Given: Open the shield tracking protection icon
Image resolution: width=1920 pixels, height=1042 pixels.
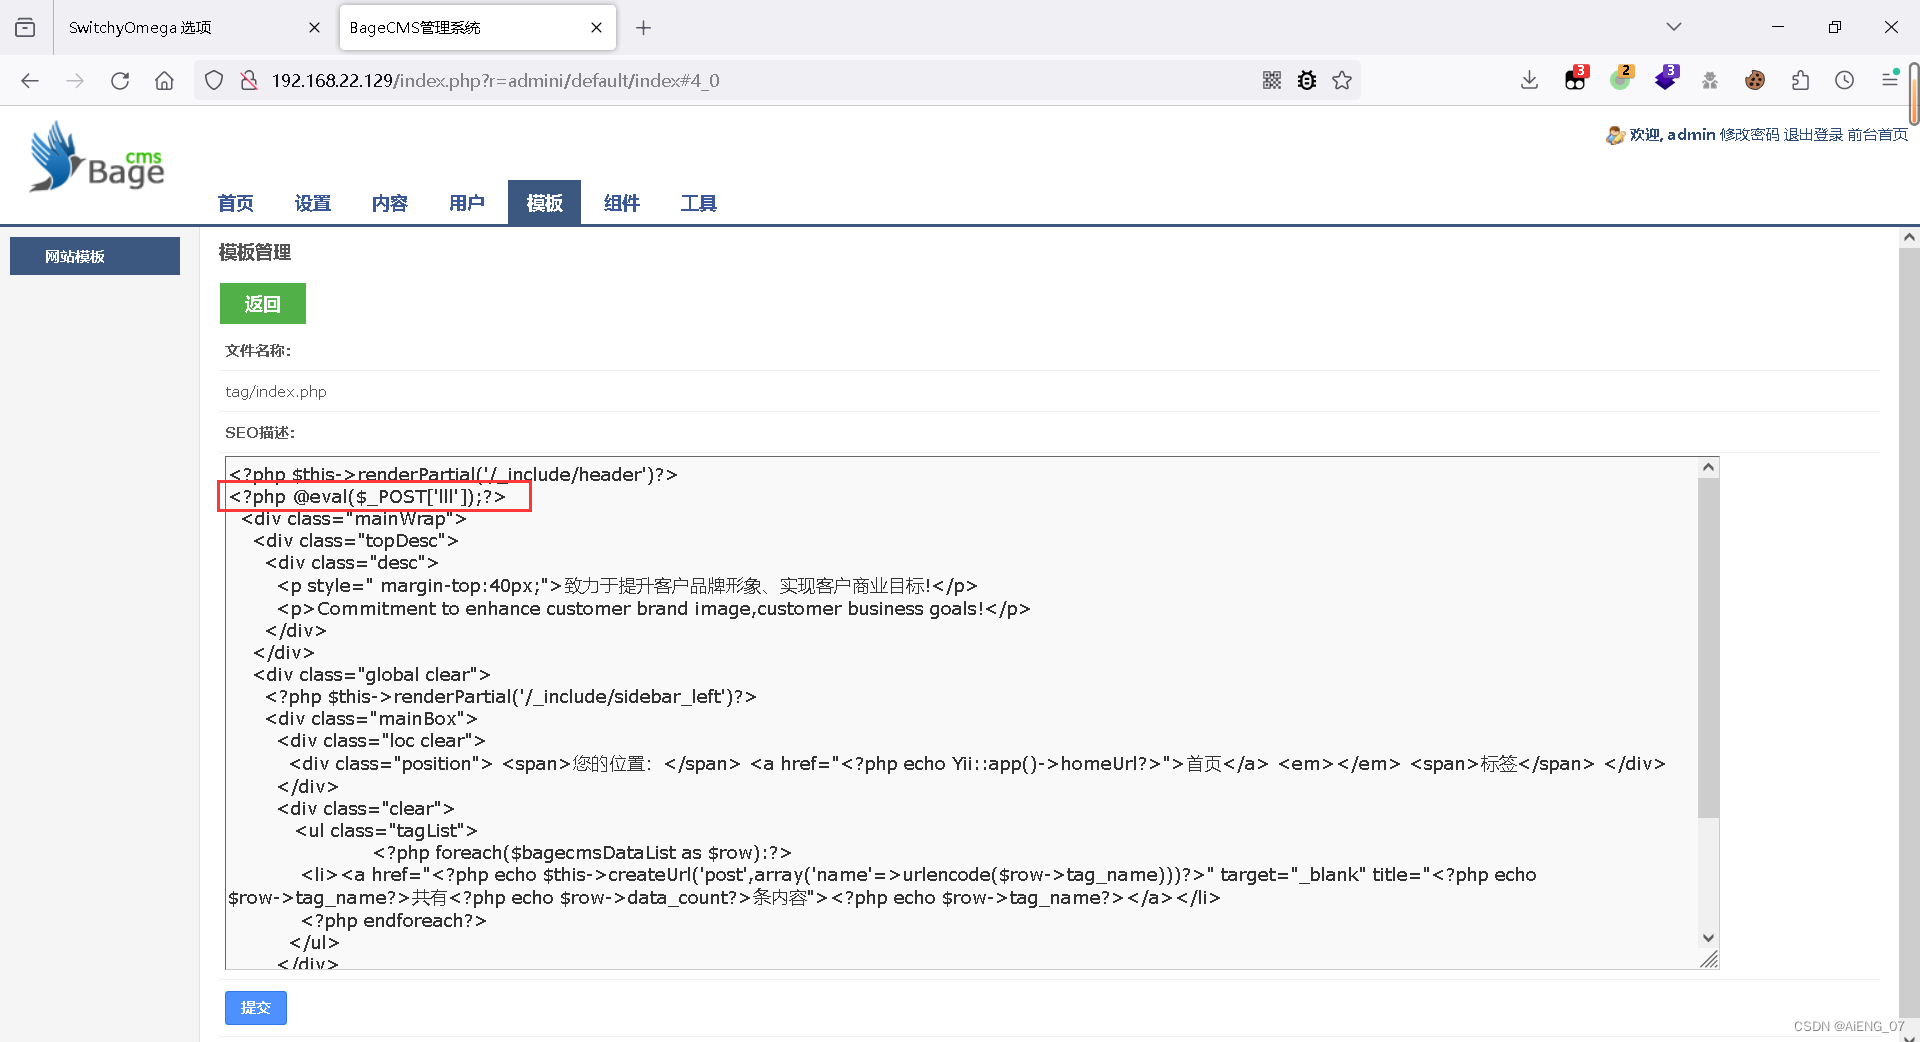Looking at the screenshot, I should 214,81.
